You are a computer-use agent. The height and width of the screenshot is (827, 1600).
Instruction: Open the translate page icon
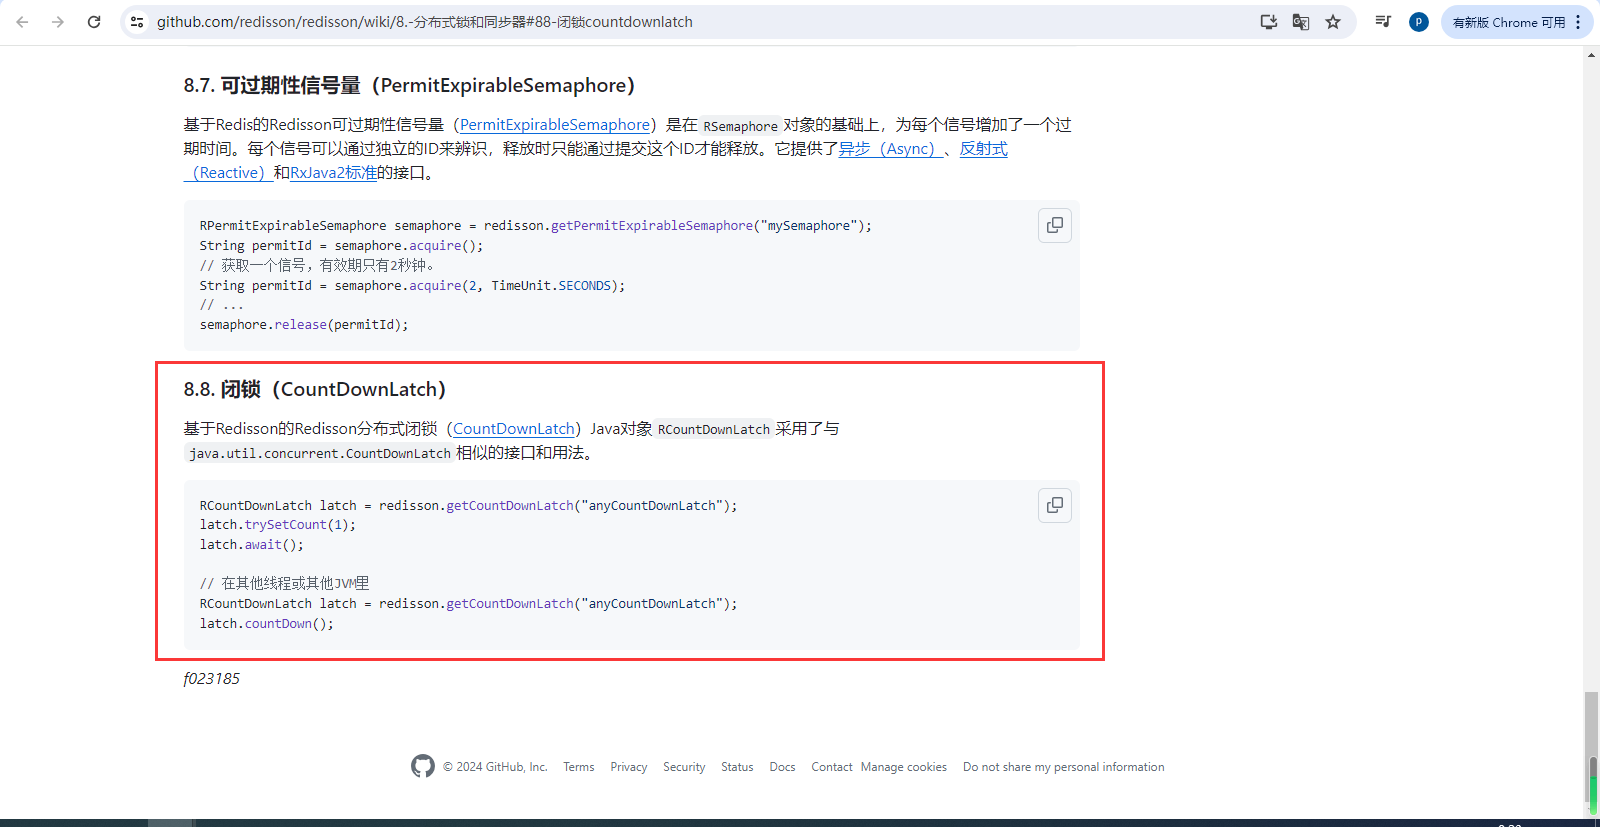tap(1301, 22)
